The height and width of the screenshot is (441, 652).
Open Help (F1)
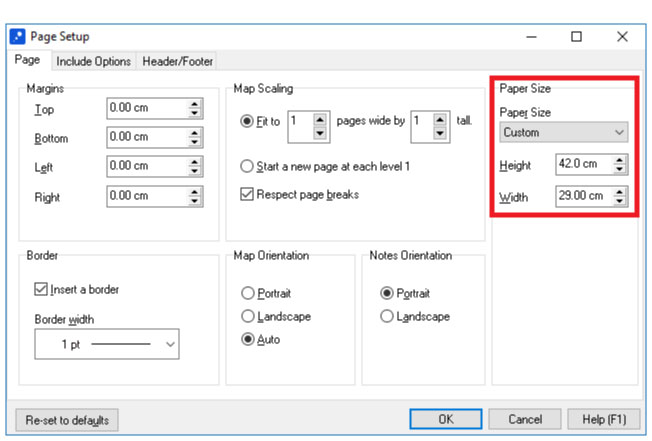(604, 419)
